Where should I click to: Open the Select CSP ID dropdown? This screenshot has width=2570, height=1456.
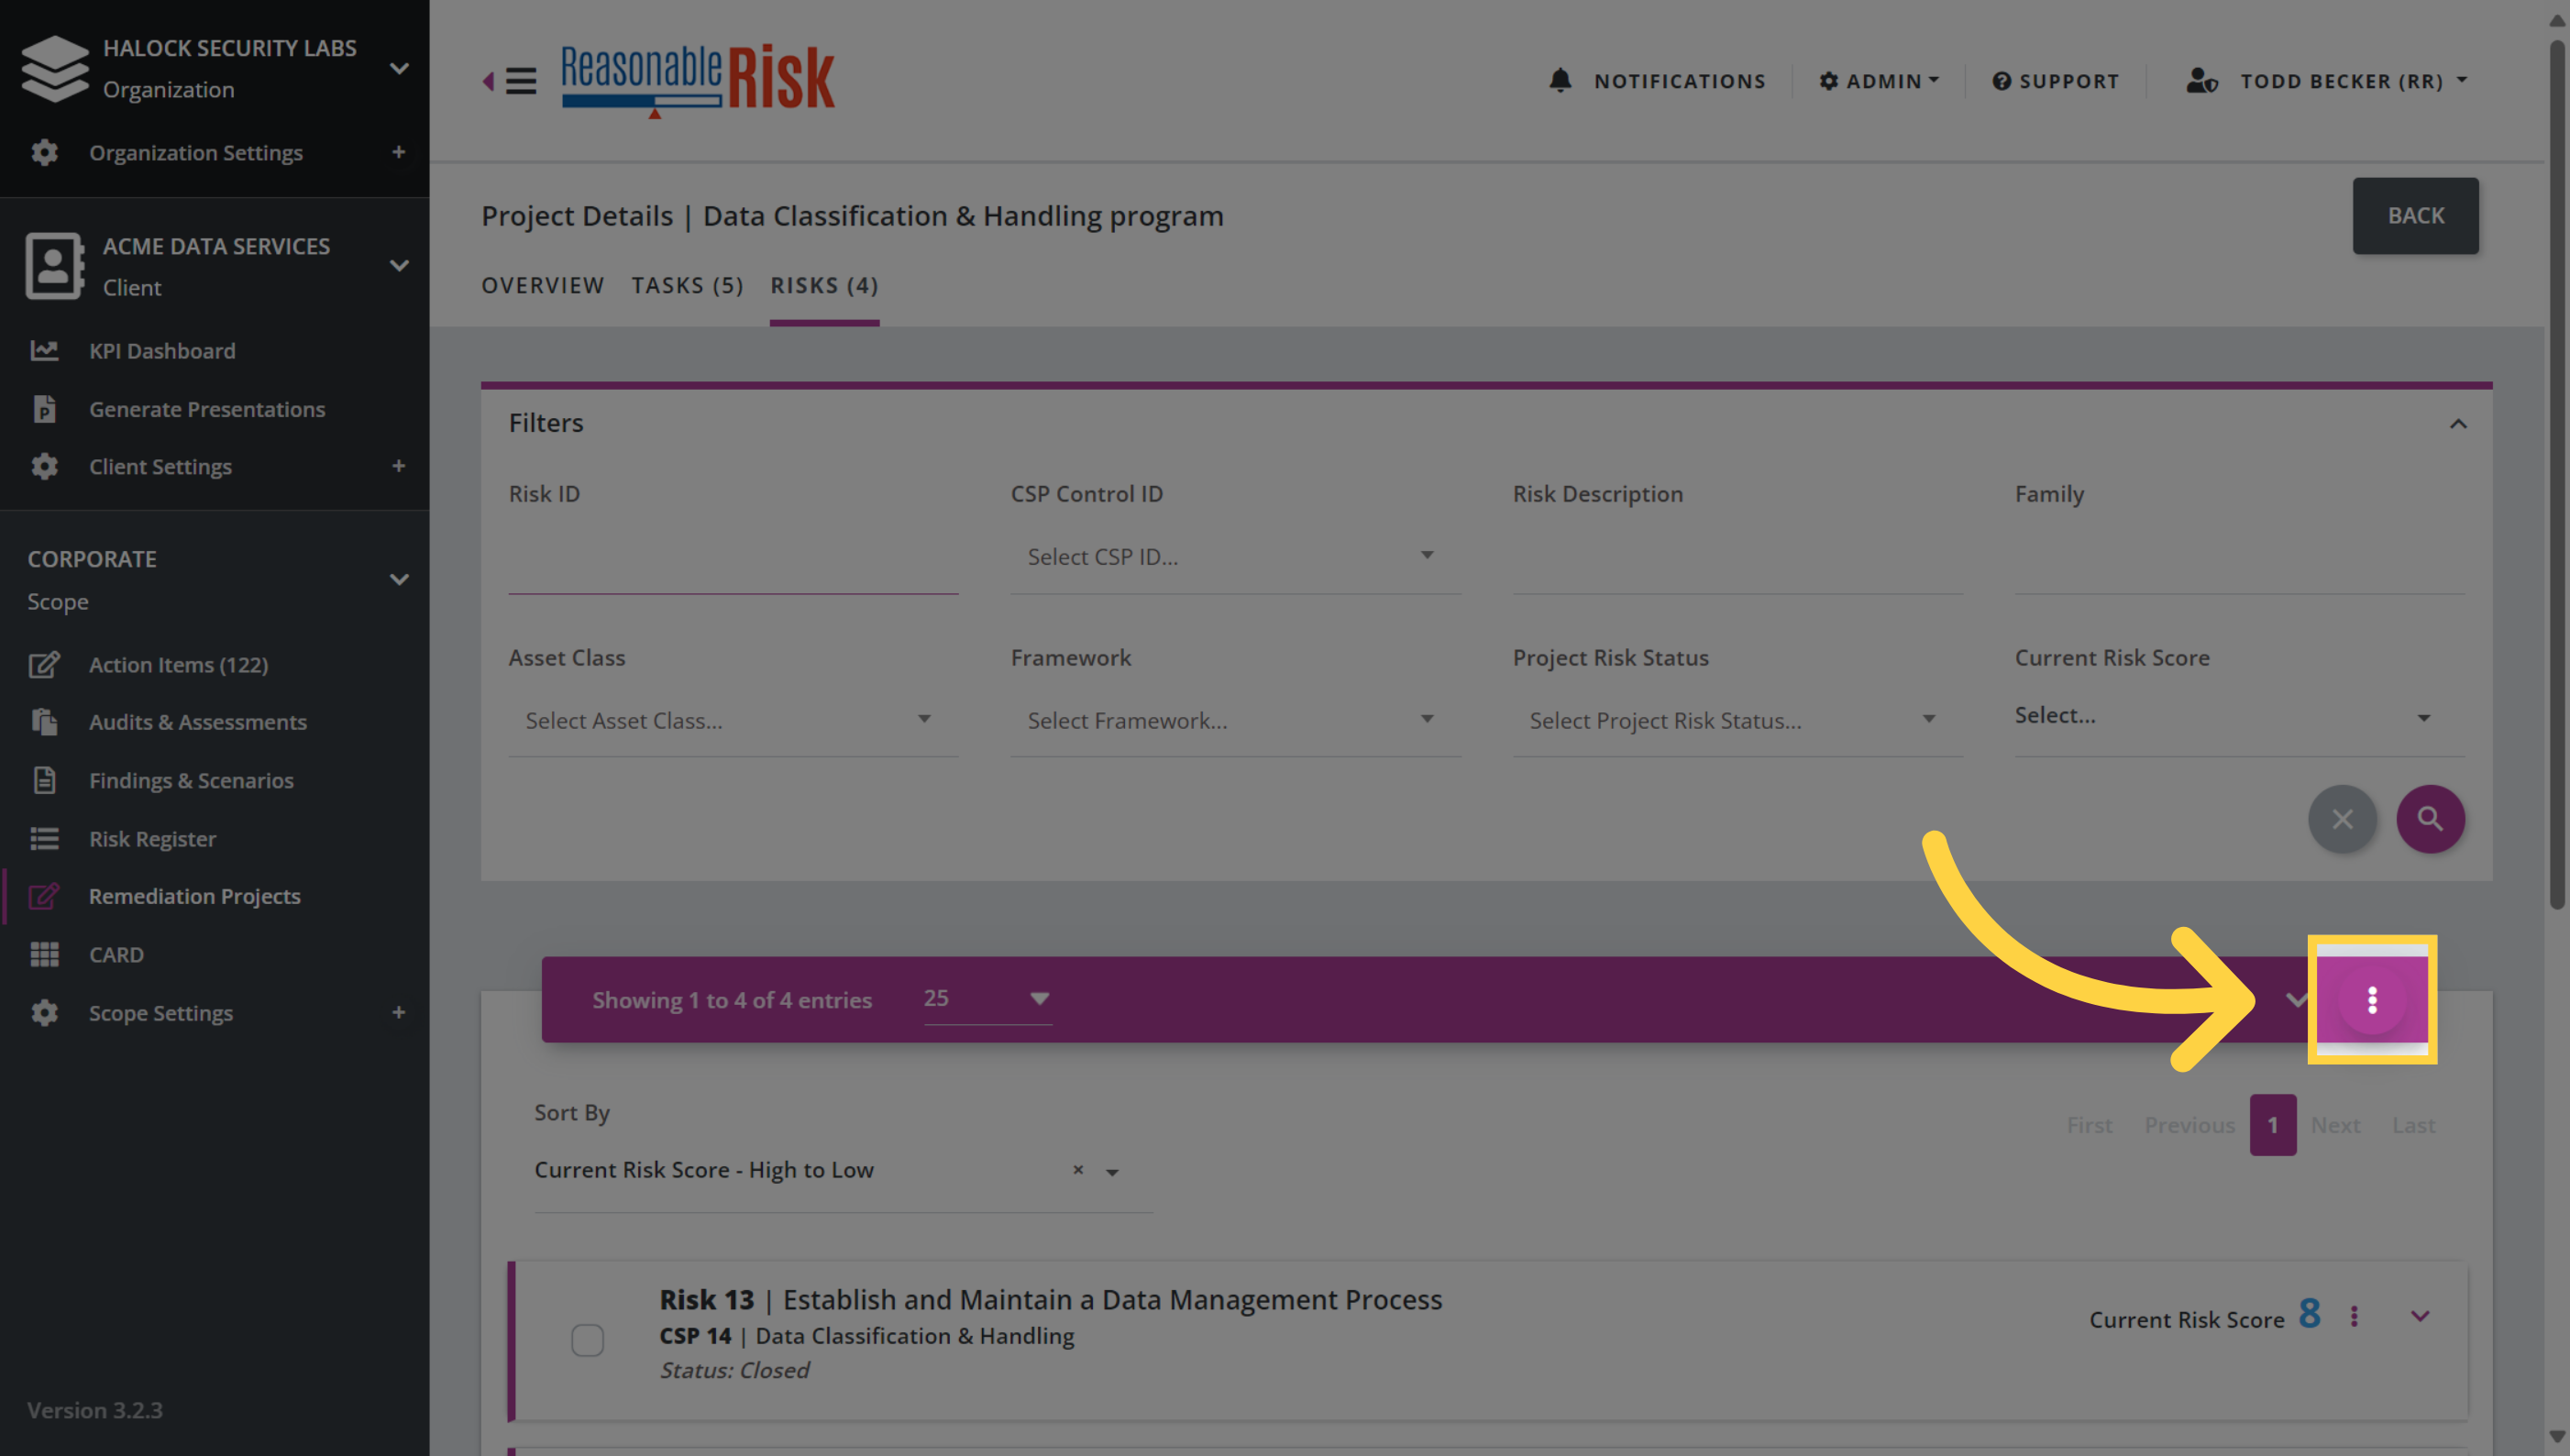[1235, 557]
